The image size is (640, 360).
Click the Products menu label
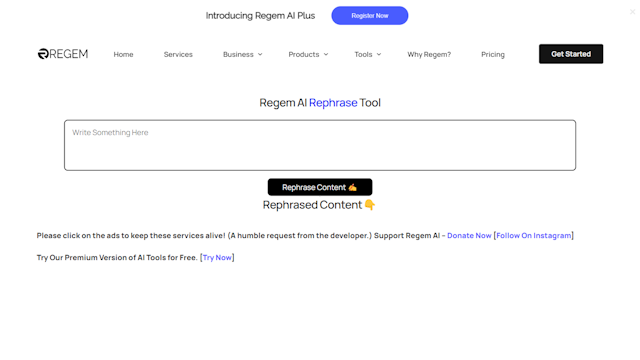coord(304,54)
